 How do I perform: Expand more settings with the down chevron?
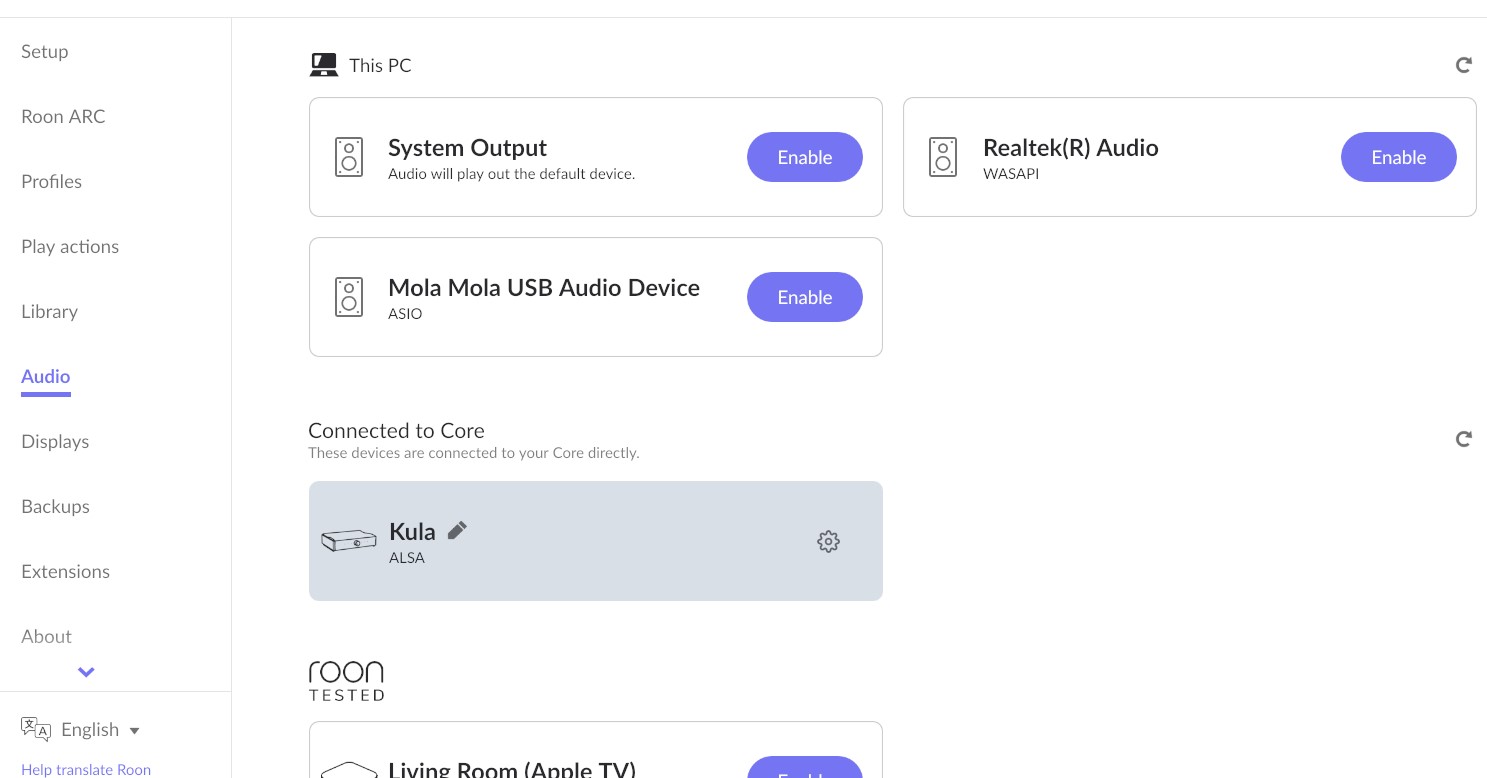pos(86,672)
